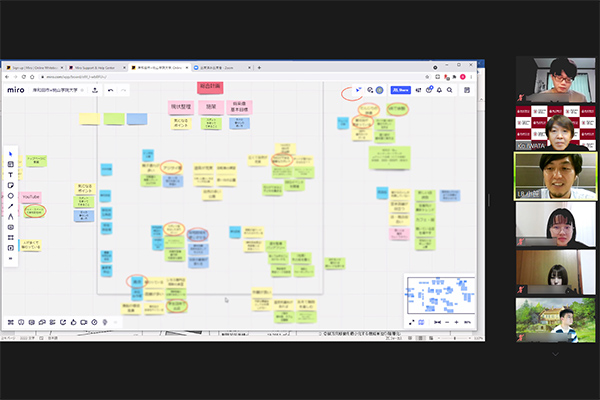The image size is (600, 400).
Task: Open Miro board search magnifier
Action: click(450, 90)
